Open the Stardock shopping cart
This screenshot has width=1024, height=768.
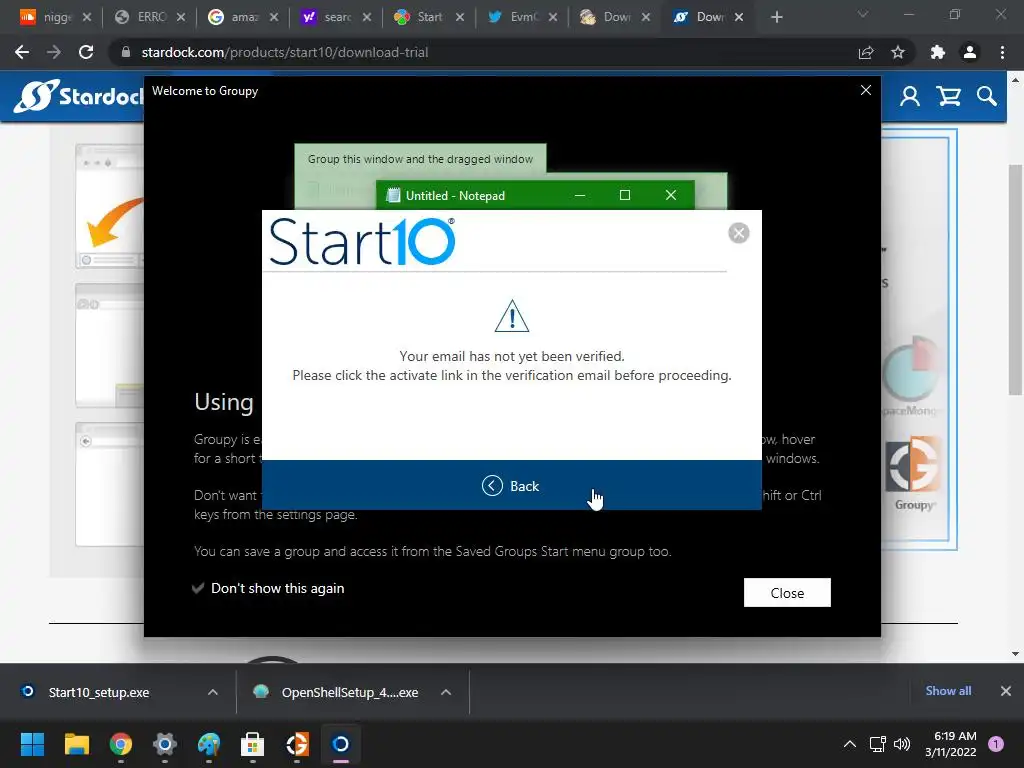point(948,97)
